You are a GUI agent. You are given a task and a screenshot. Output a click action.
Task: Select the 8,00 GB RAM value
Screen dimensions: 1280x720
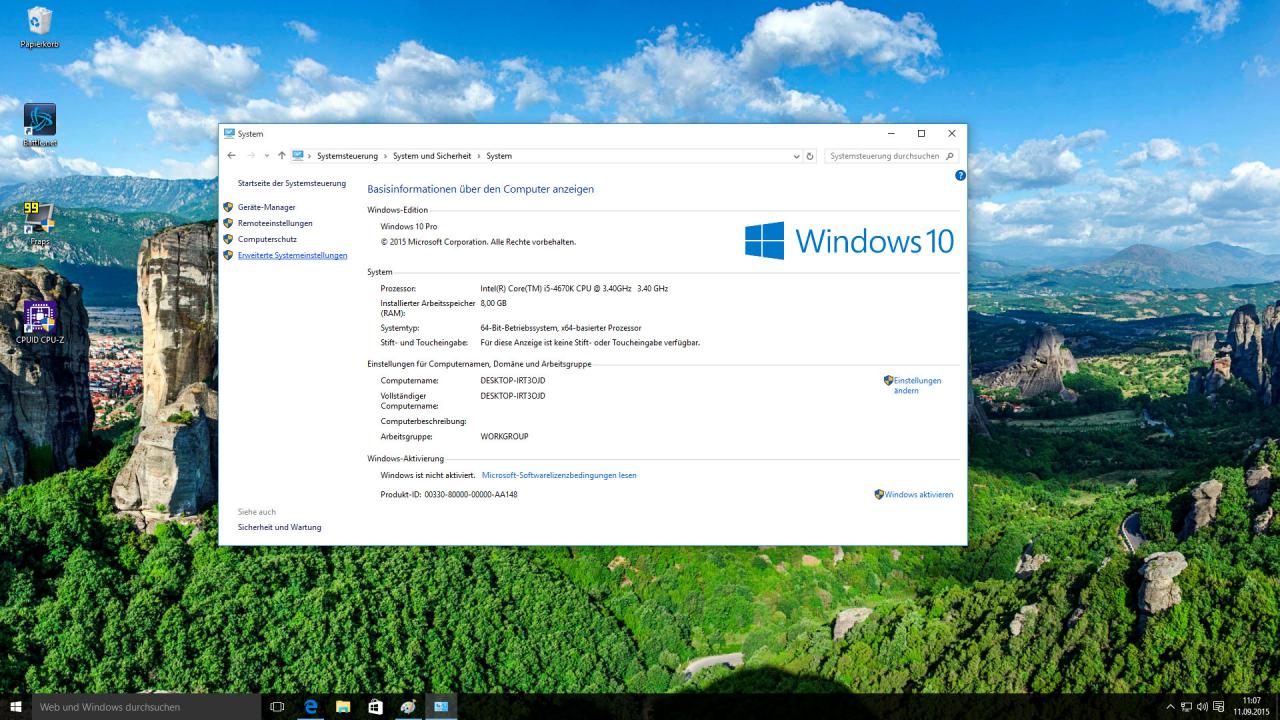pyautogui.click(x=493, y=303)
